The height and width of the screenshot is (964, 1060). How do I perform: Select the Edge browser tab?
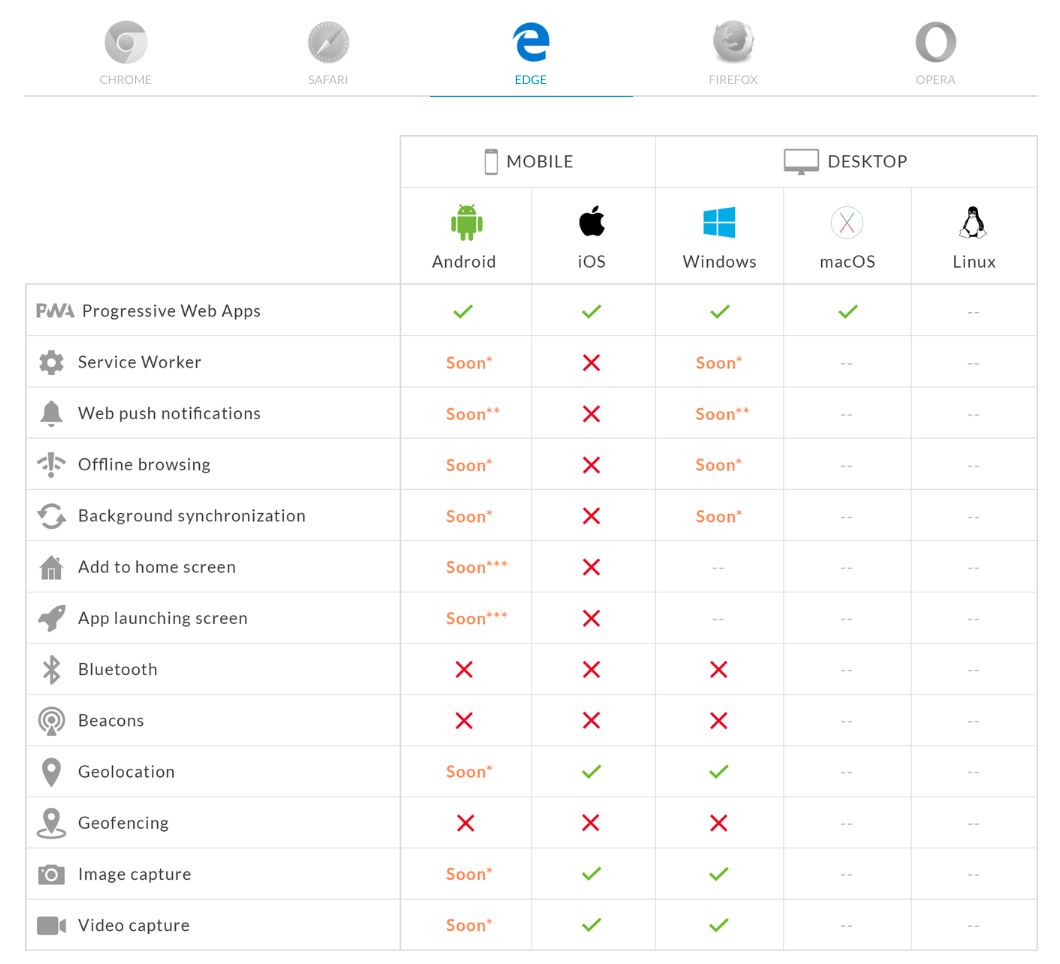tap(531, 54)
